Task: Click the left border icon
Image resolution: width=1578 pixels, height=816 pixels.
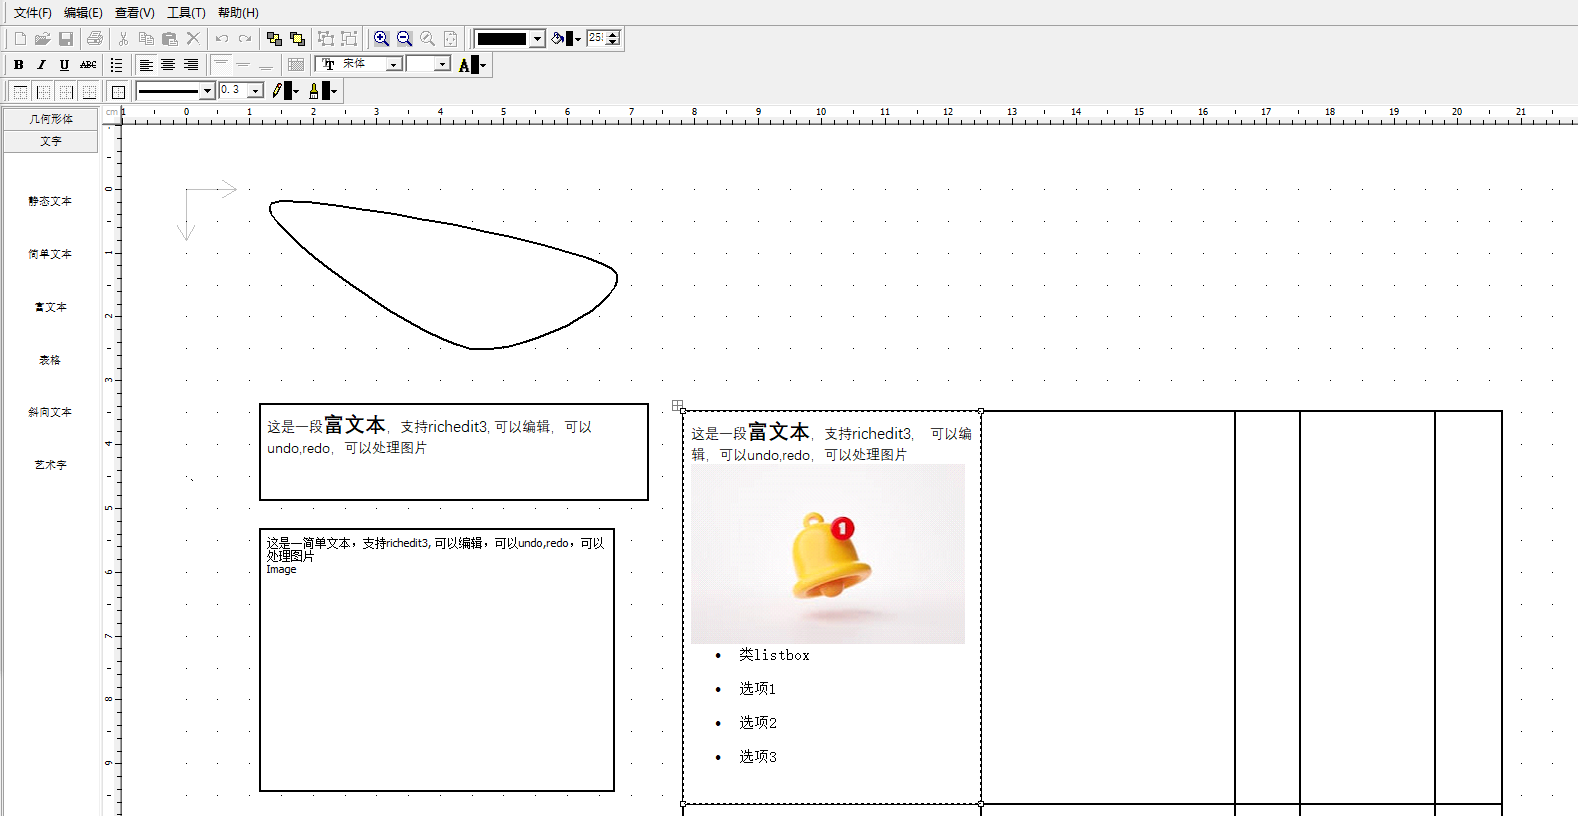Action: (x=43, y=91)
